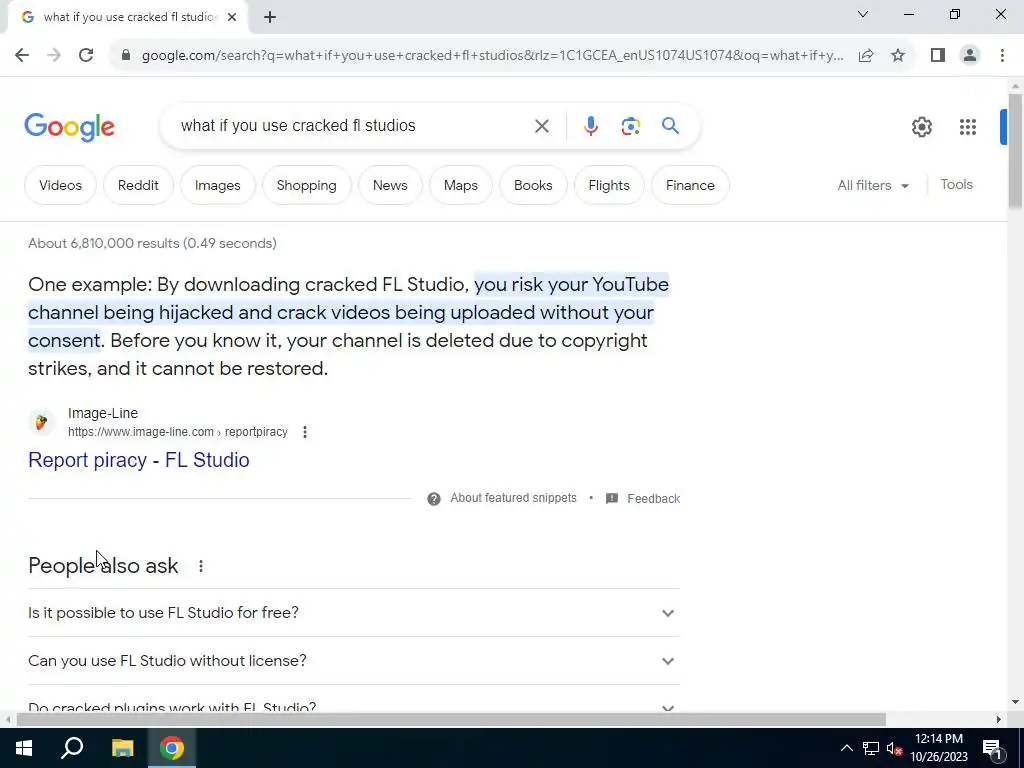The height and width of the screenshot is (768, 1024).
Task: Search by image with the Google Lens icon
Action: click(x=630, y=126)
